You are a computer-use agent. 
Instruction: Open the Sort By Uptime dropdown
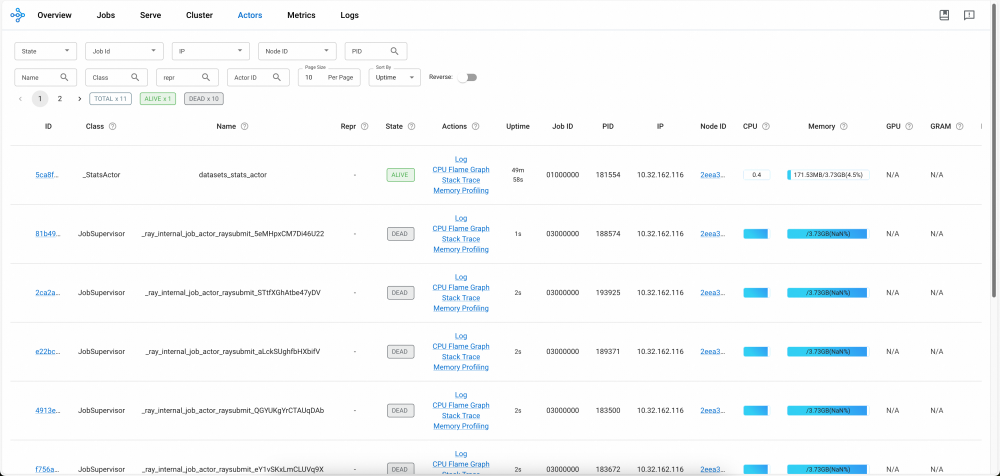pyautogui.click(x=395, y=77)
